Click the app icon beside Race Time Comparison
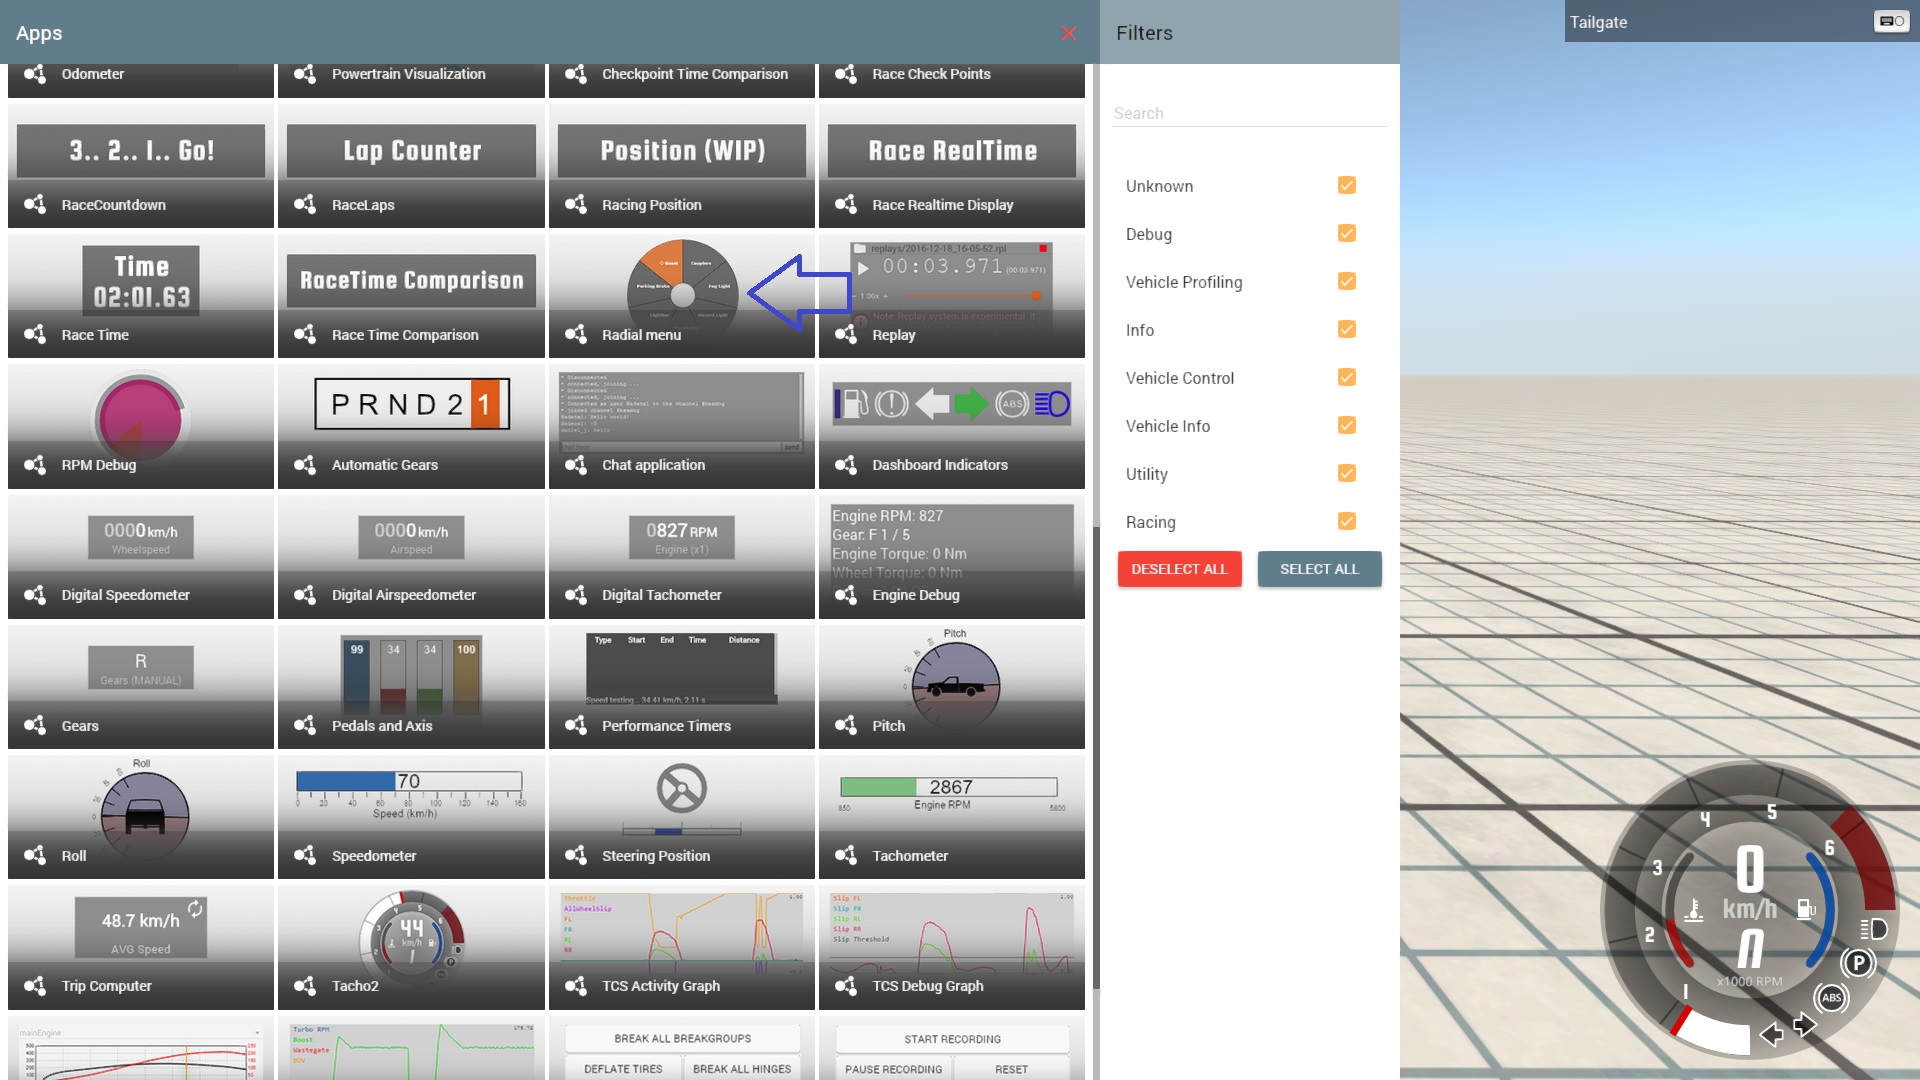 [305, 334]
